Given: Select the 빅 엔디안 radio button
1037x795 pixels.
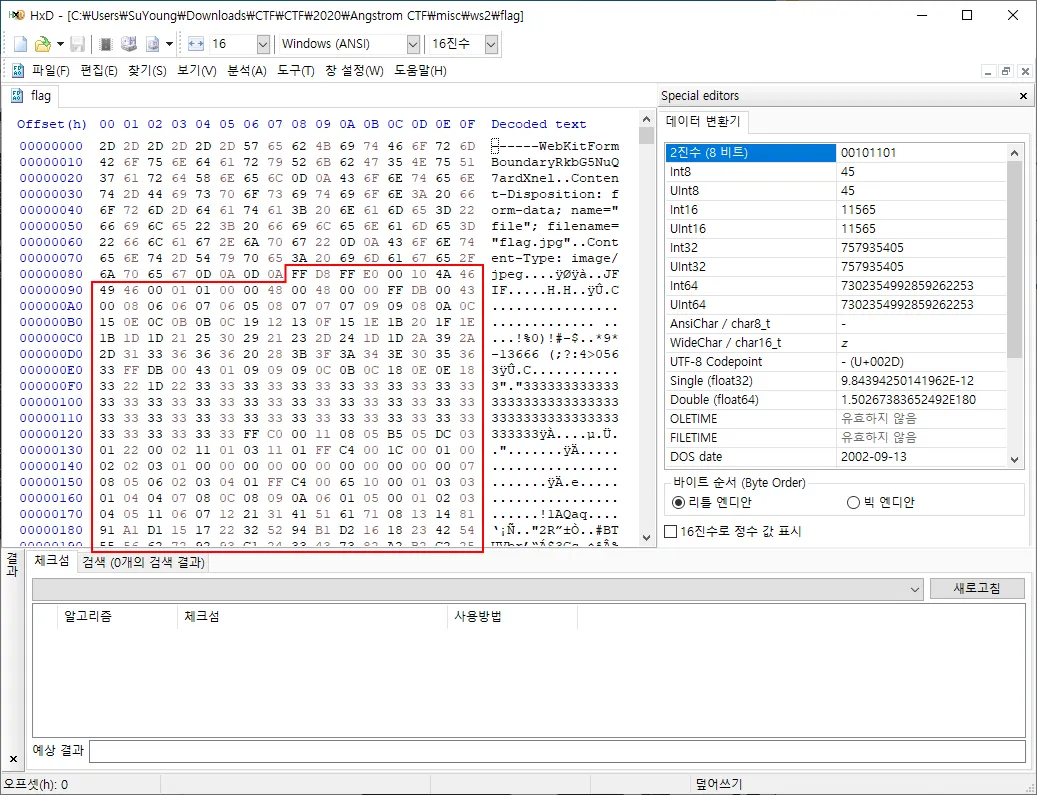Looking at the screenshot, I should coord(853,503).
